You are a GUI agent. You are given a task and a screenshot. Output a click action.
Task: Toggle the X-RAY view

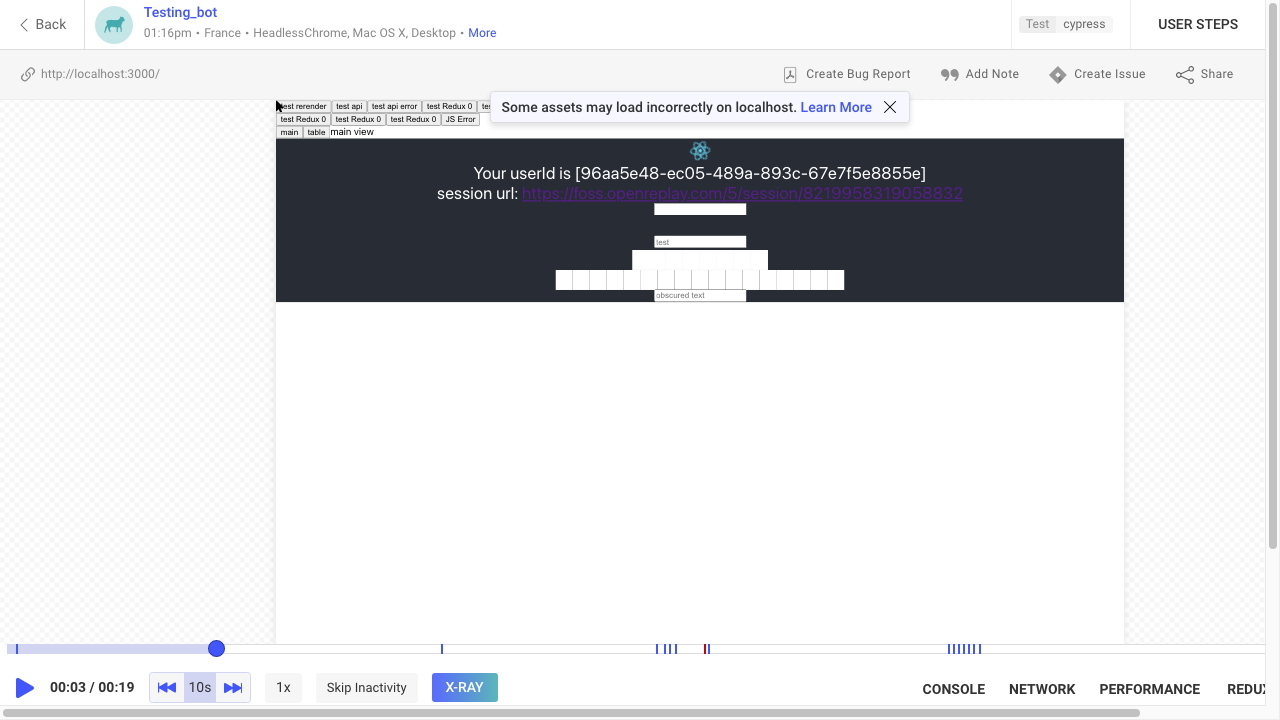(x=464, y=688)
